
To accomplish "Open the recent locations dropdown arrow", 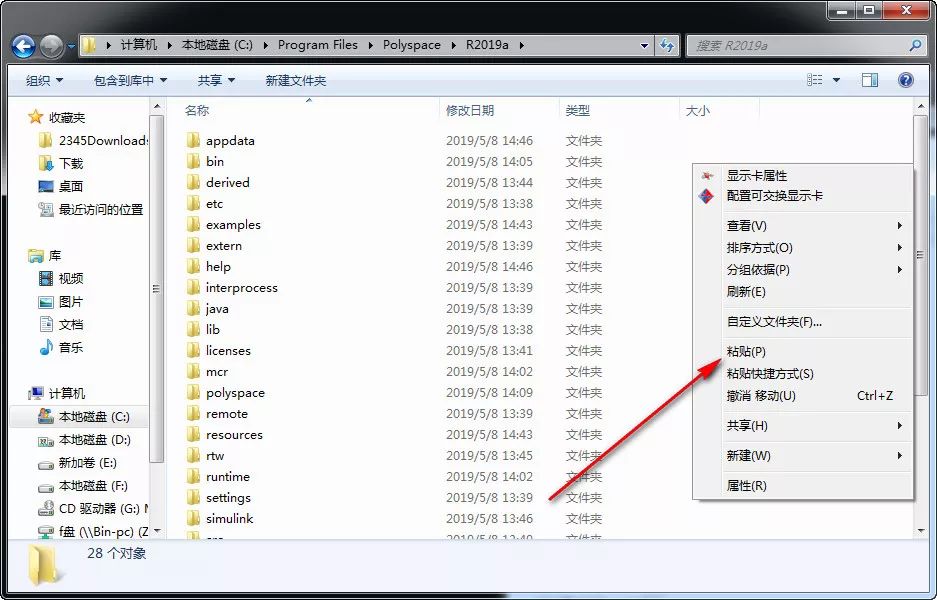I will point(71,46).
